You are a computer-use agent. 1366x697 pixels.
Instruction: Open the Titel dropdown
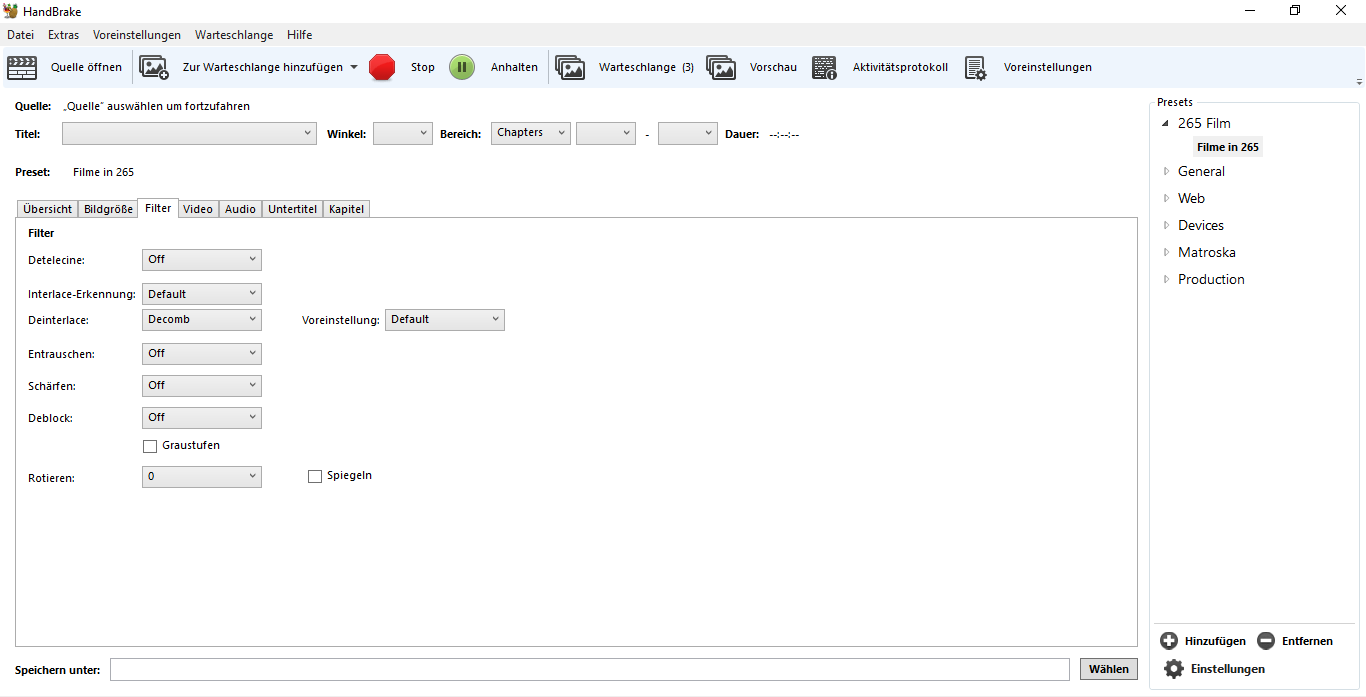coord(189,133)
